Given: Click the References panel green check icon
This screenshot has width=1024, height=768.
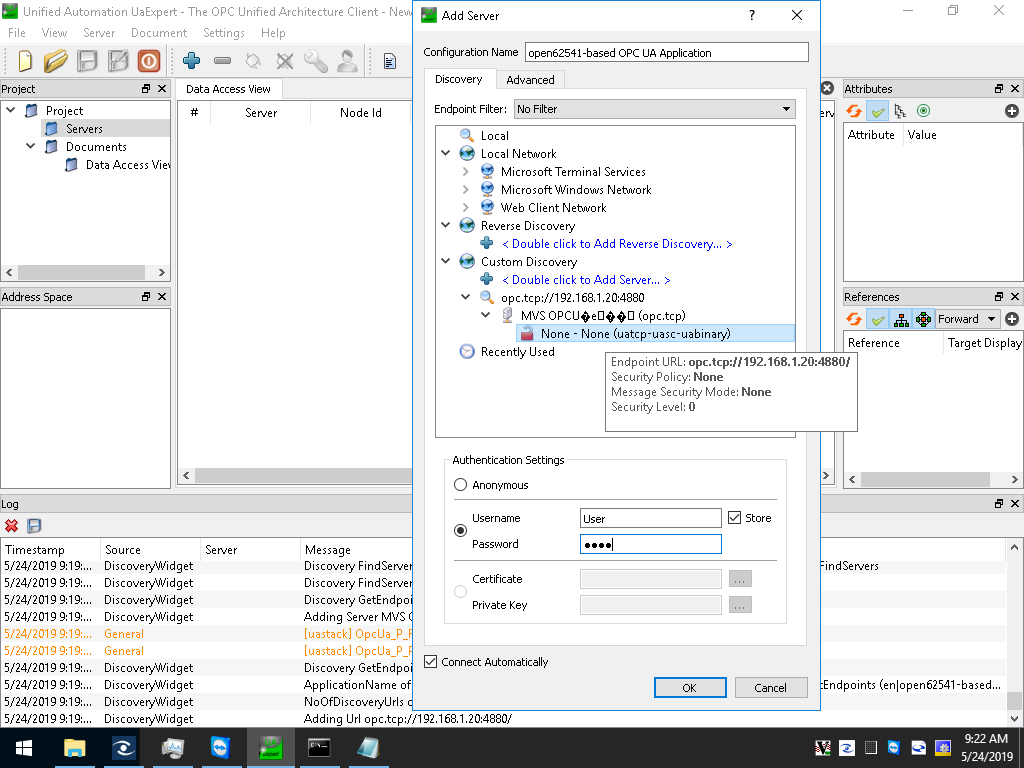Looking at the screenshot, I should coord(878,319).
